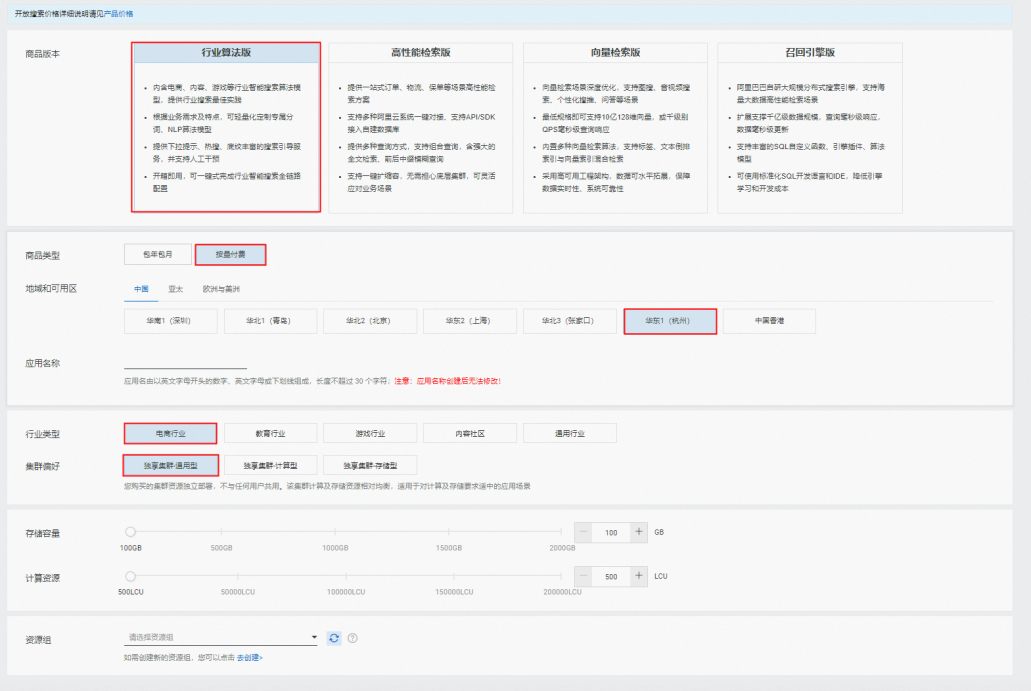Switch to the 欧洲与美洲 region tab
This screenshot has height=691, width=1031.
[x=221, y=289]
